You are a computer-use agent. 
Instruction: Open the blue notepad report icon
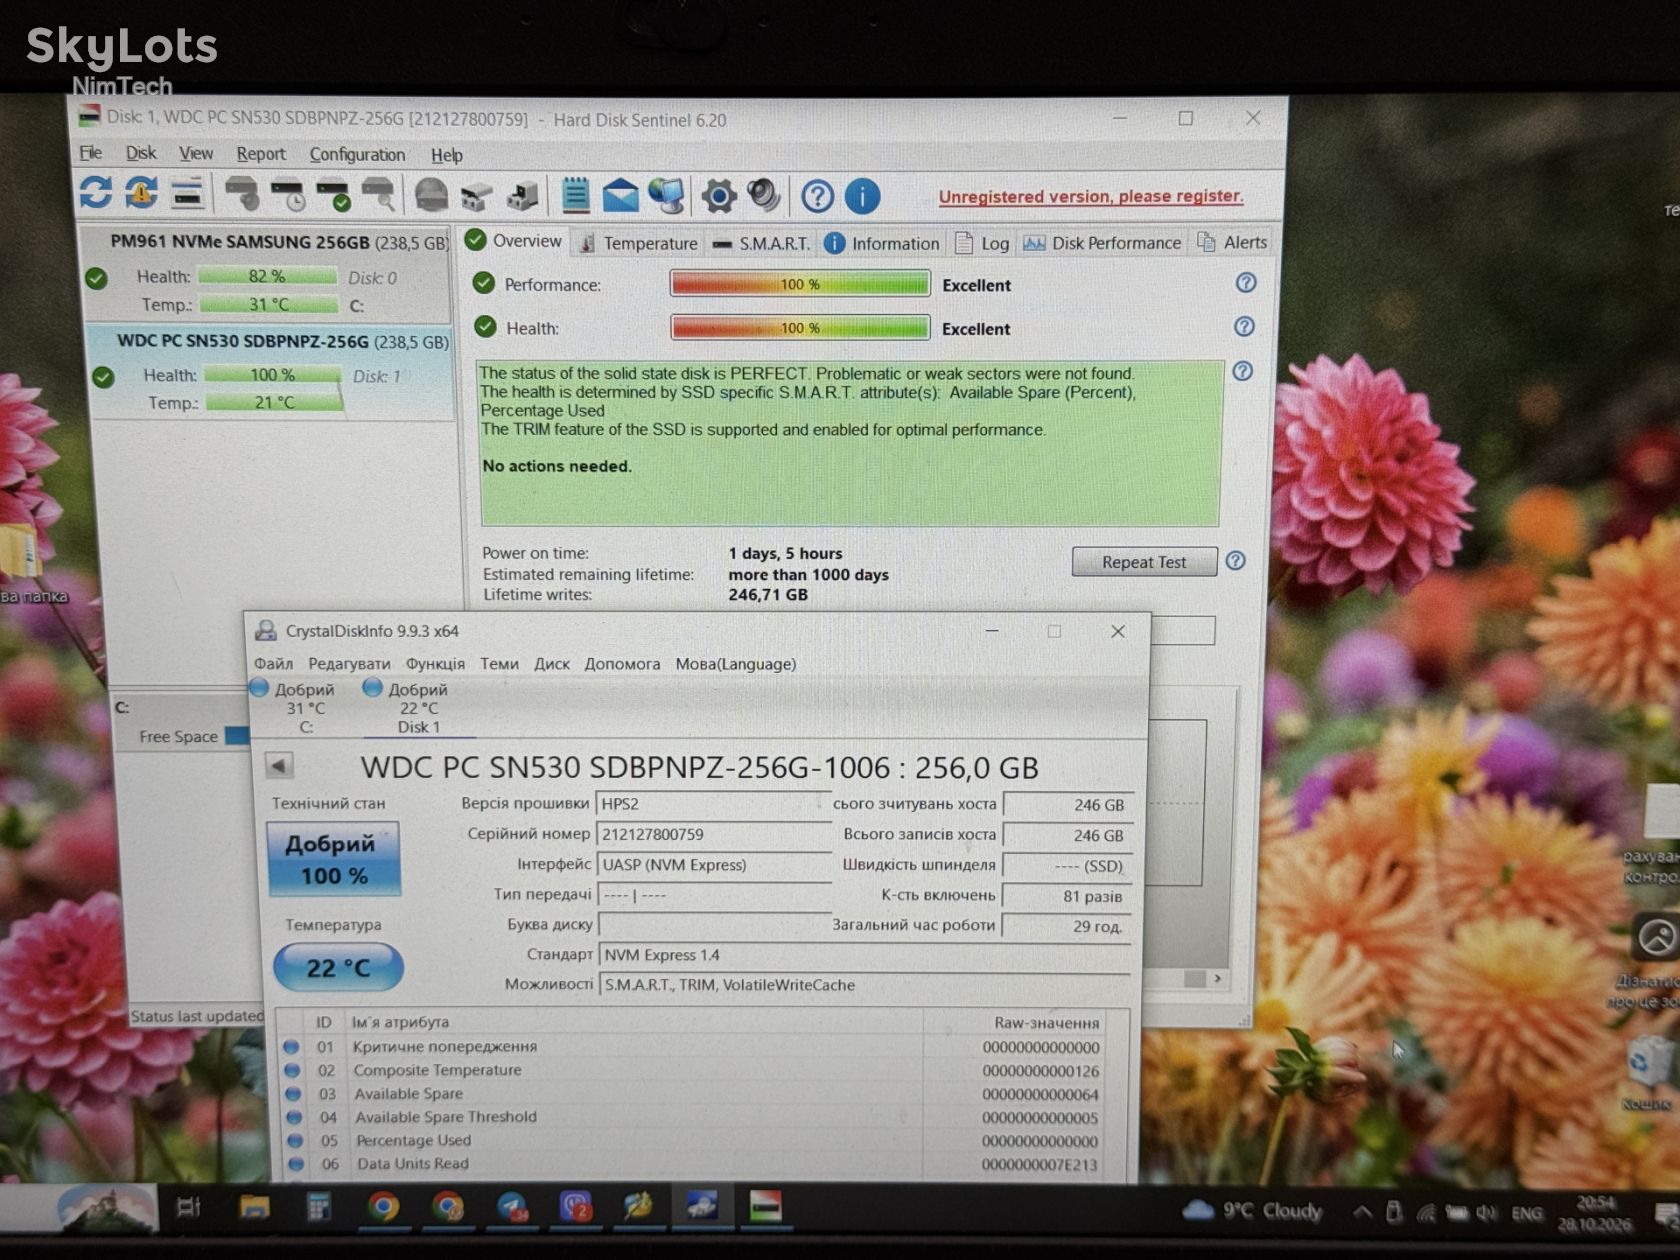tap(575, 194)
